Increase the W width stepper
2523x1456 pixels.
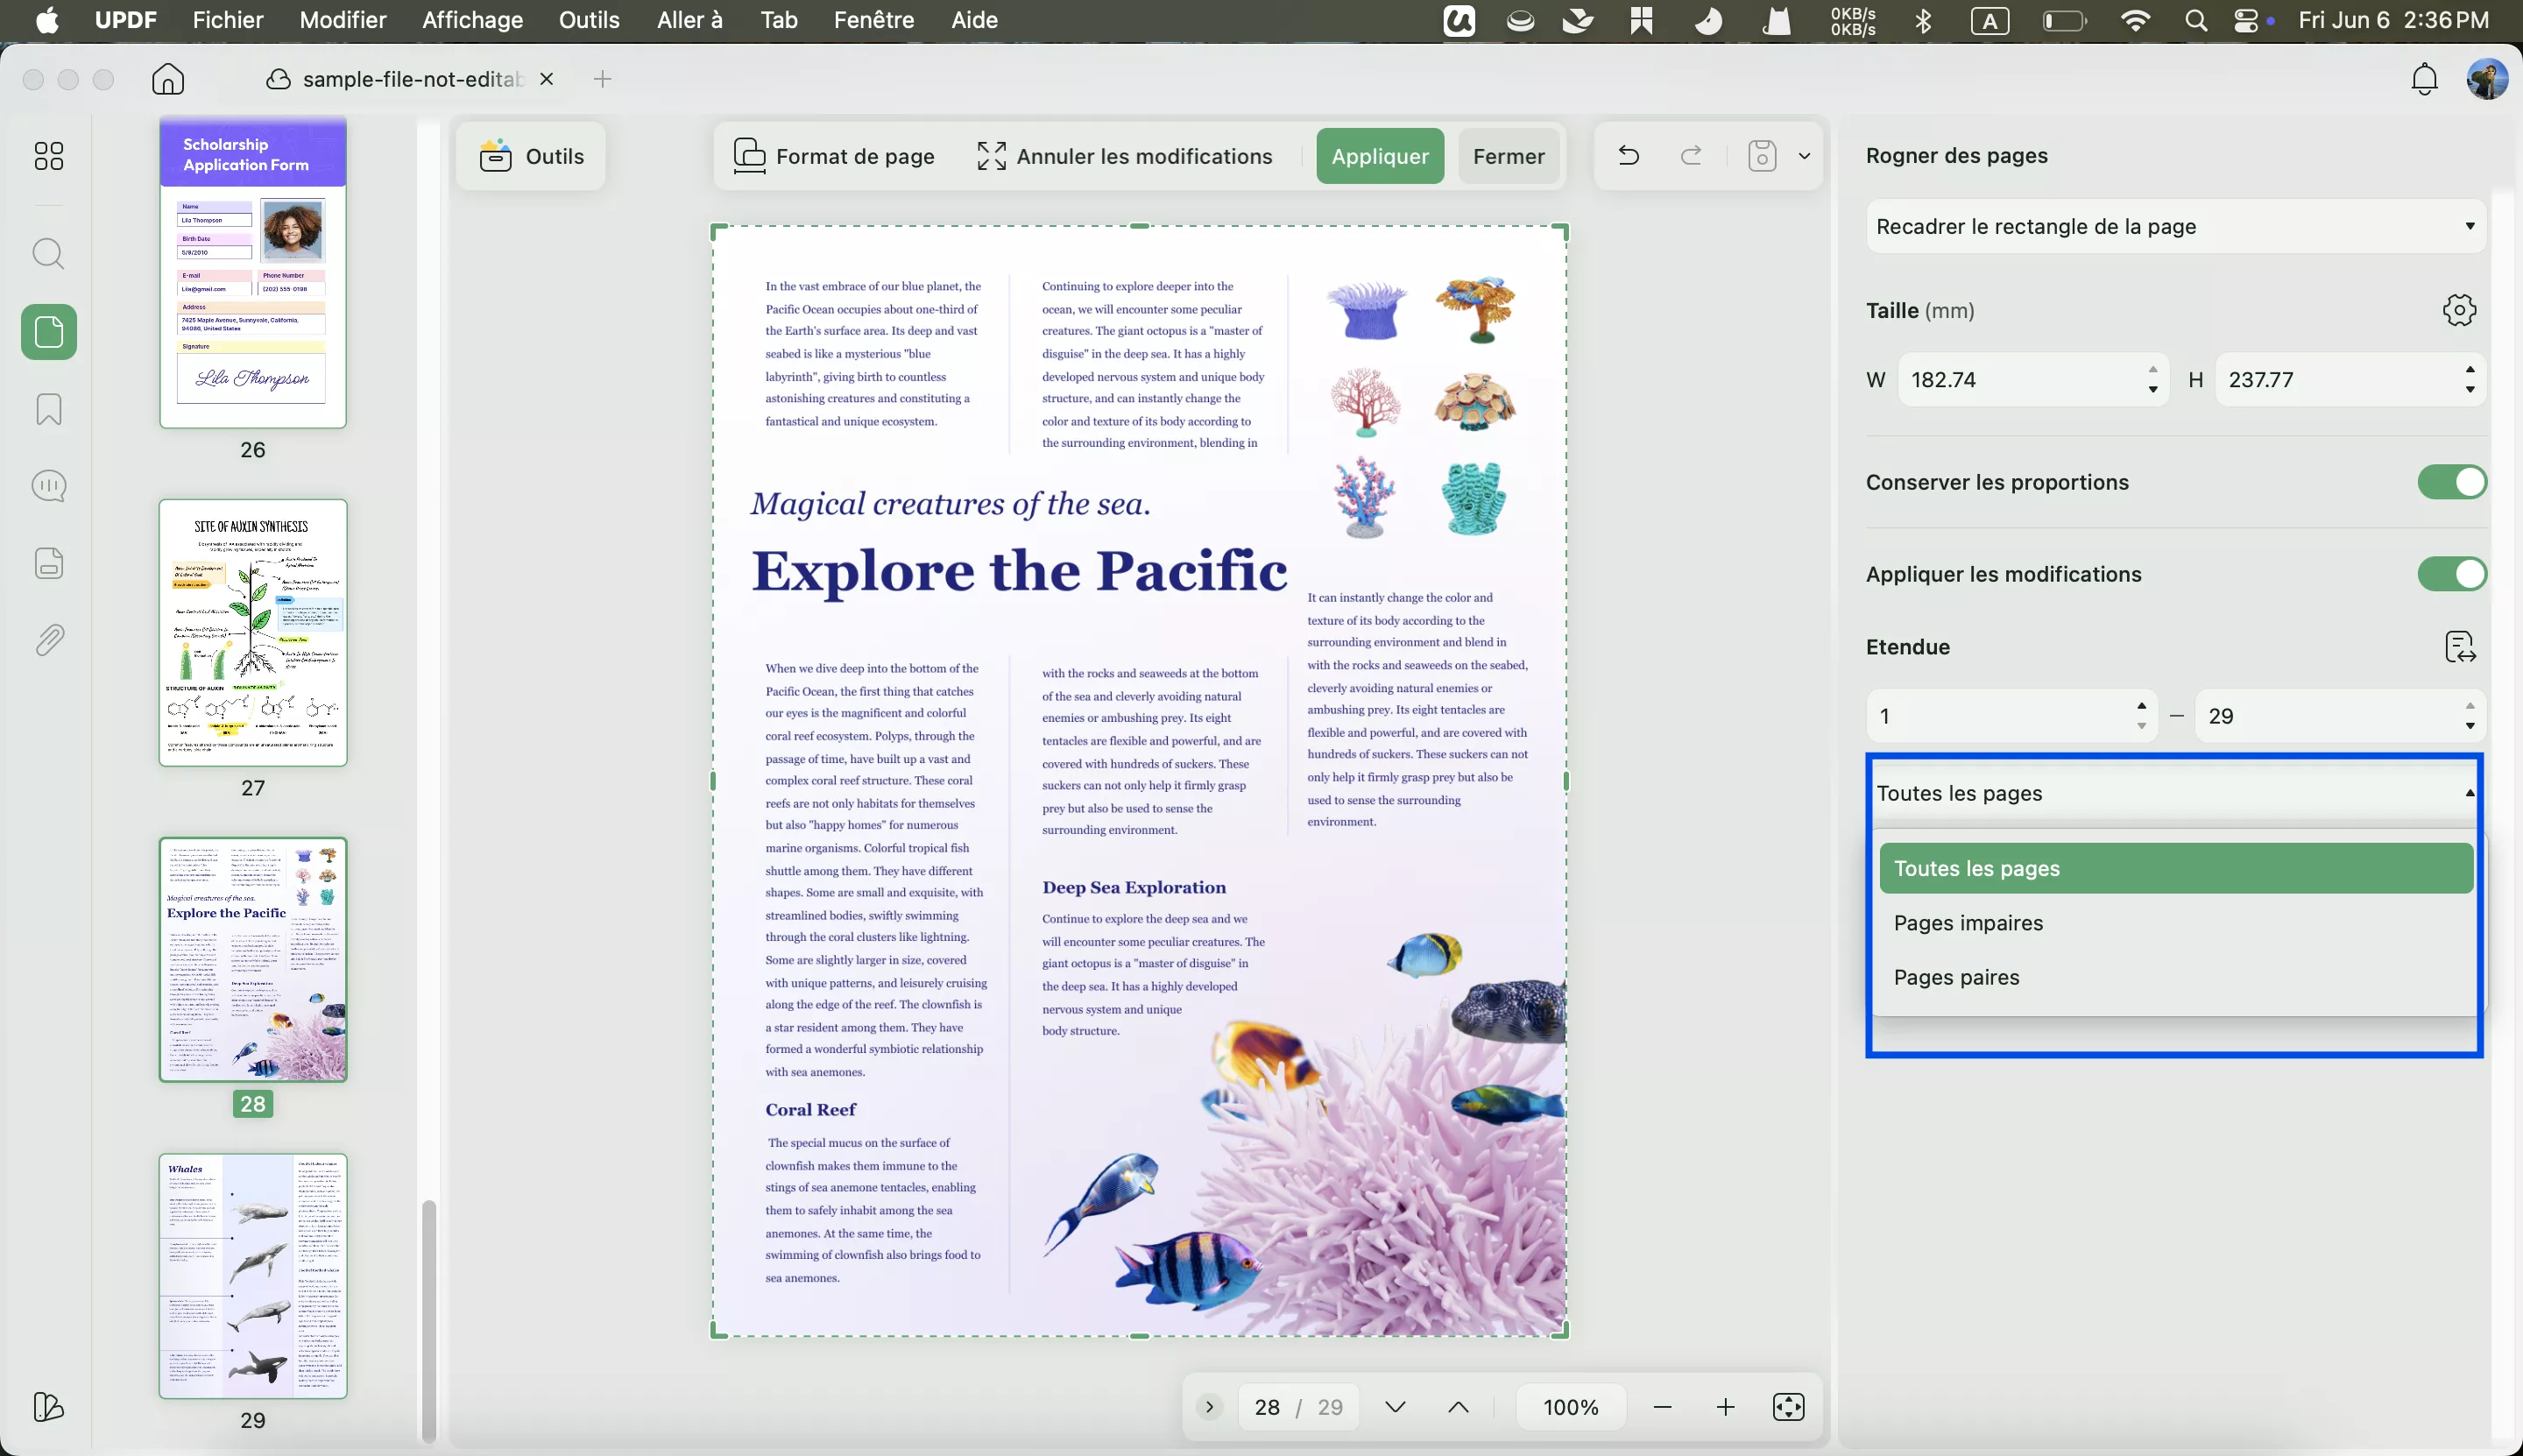tap(2152, 369)
